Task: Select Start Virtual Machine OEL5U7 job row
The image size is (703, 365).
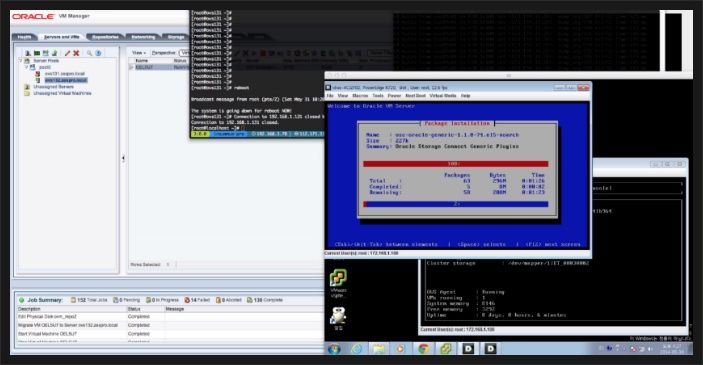Action: tap(169, 334)
